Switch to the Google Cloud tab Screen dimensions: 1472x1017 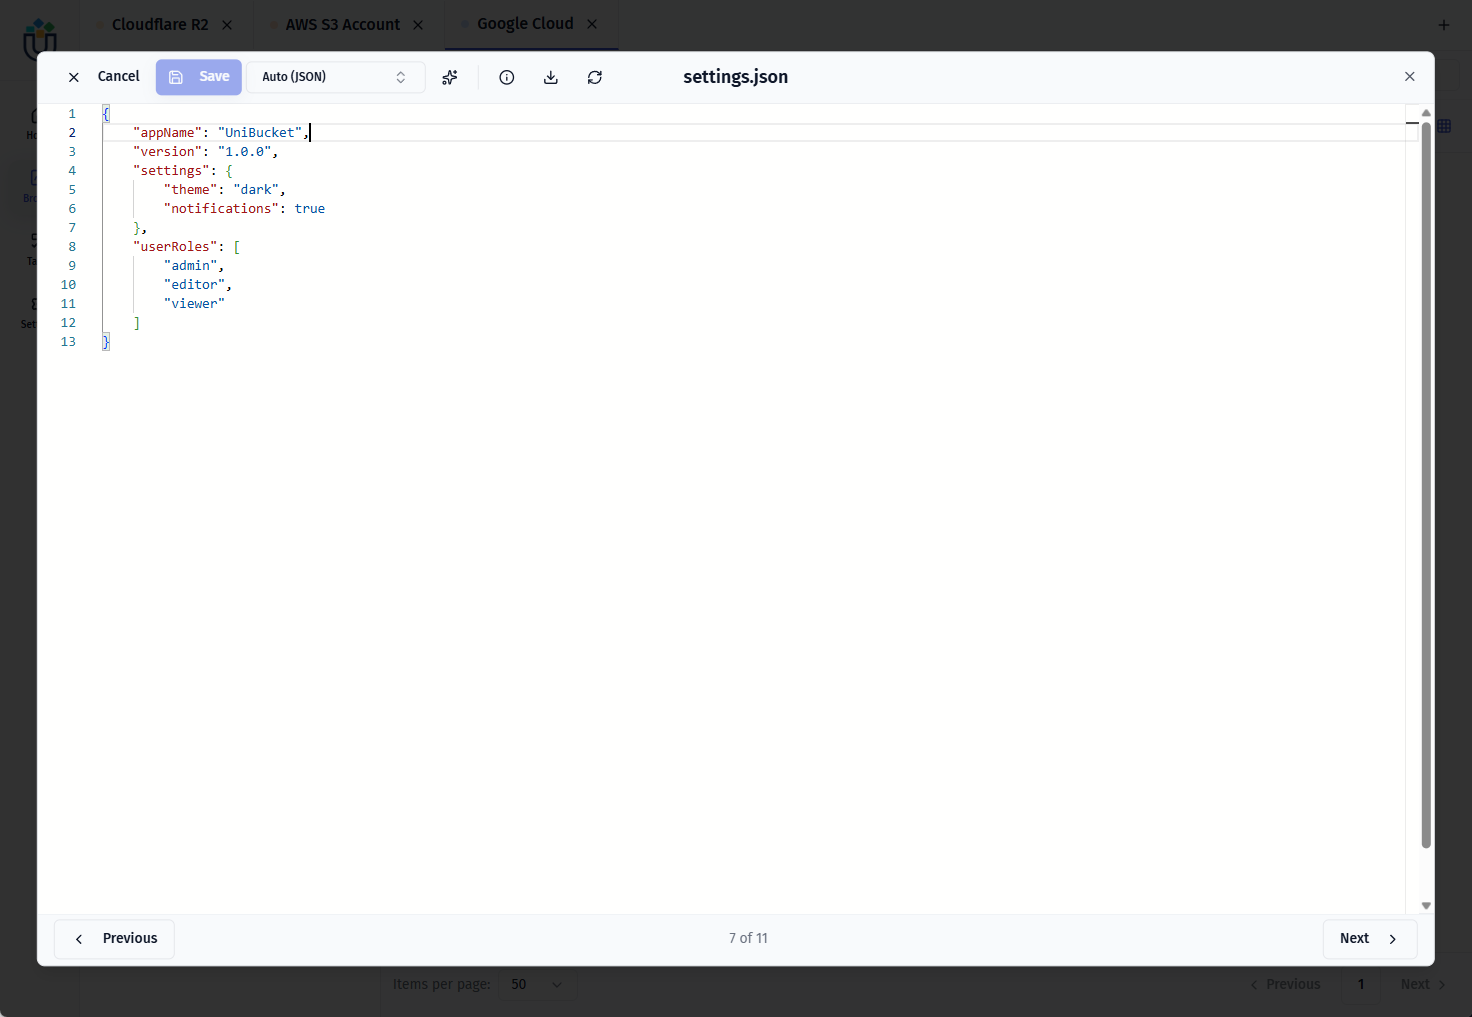coord(526,23)
